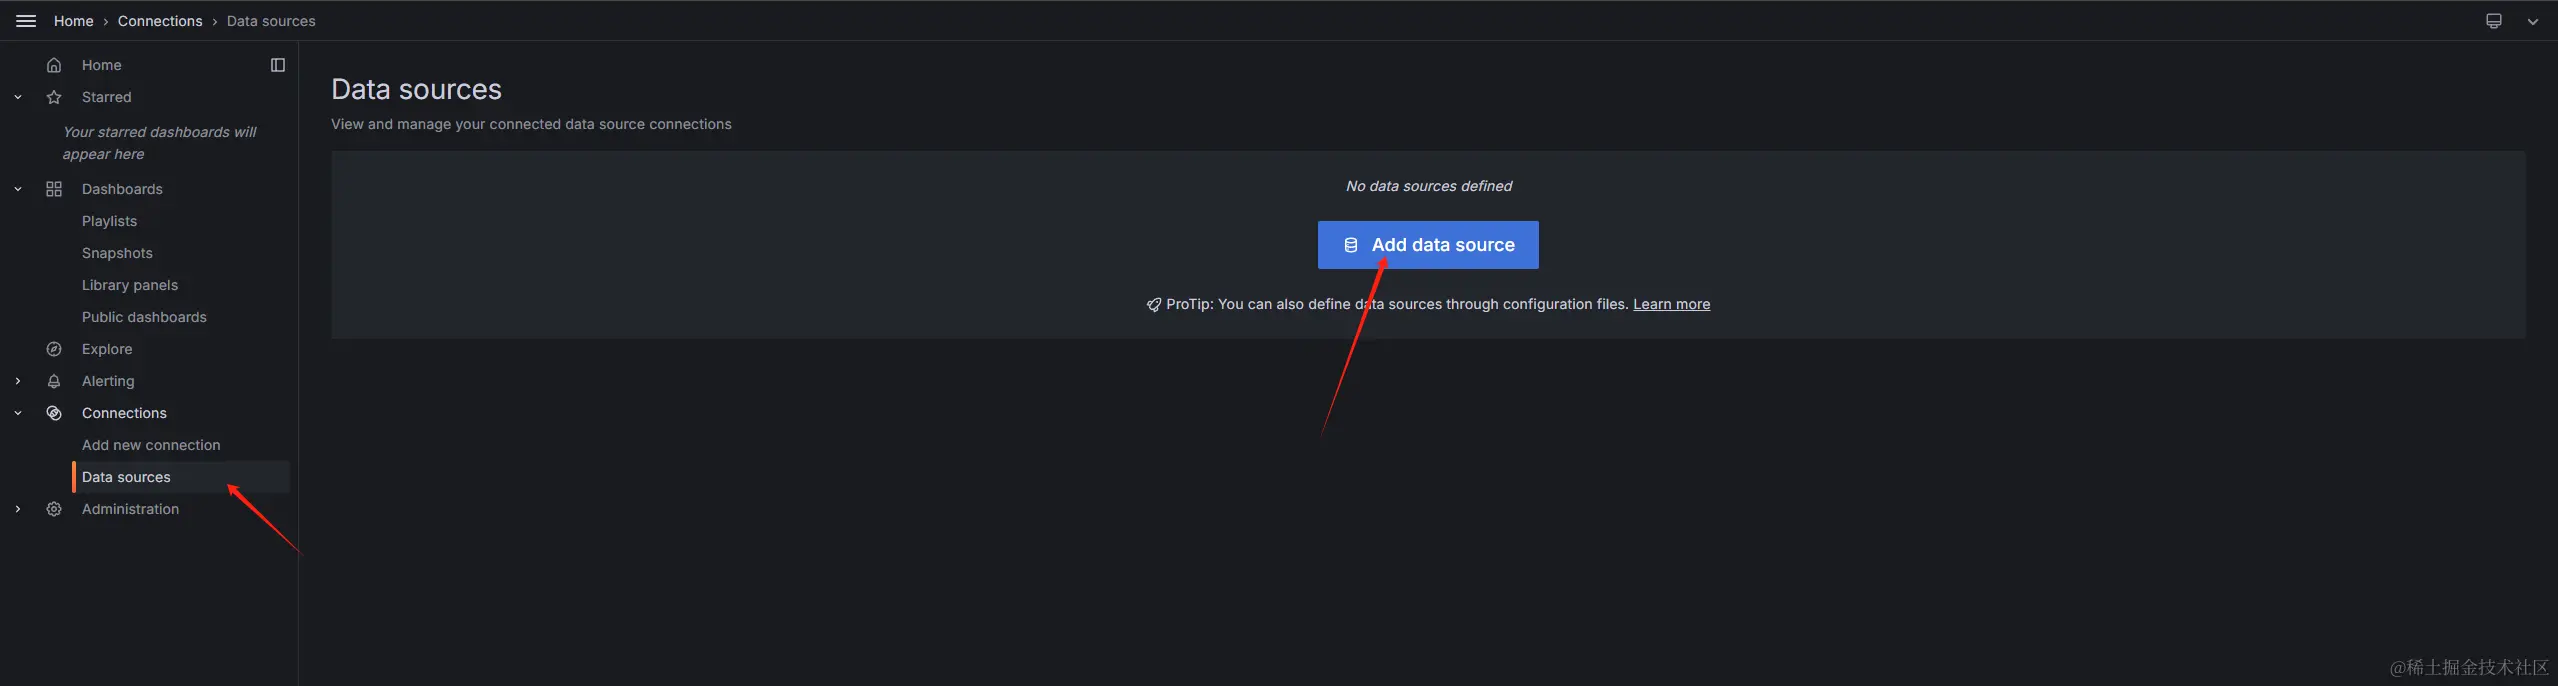Open Home in the sidebar
The width and height of the screenshot is (2558, 686).
pyautogui.click(x=101, y=65)
